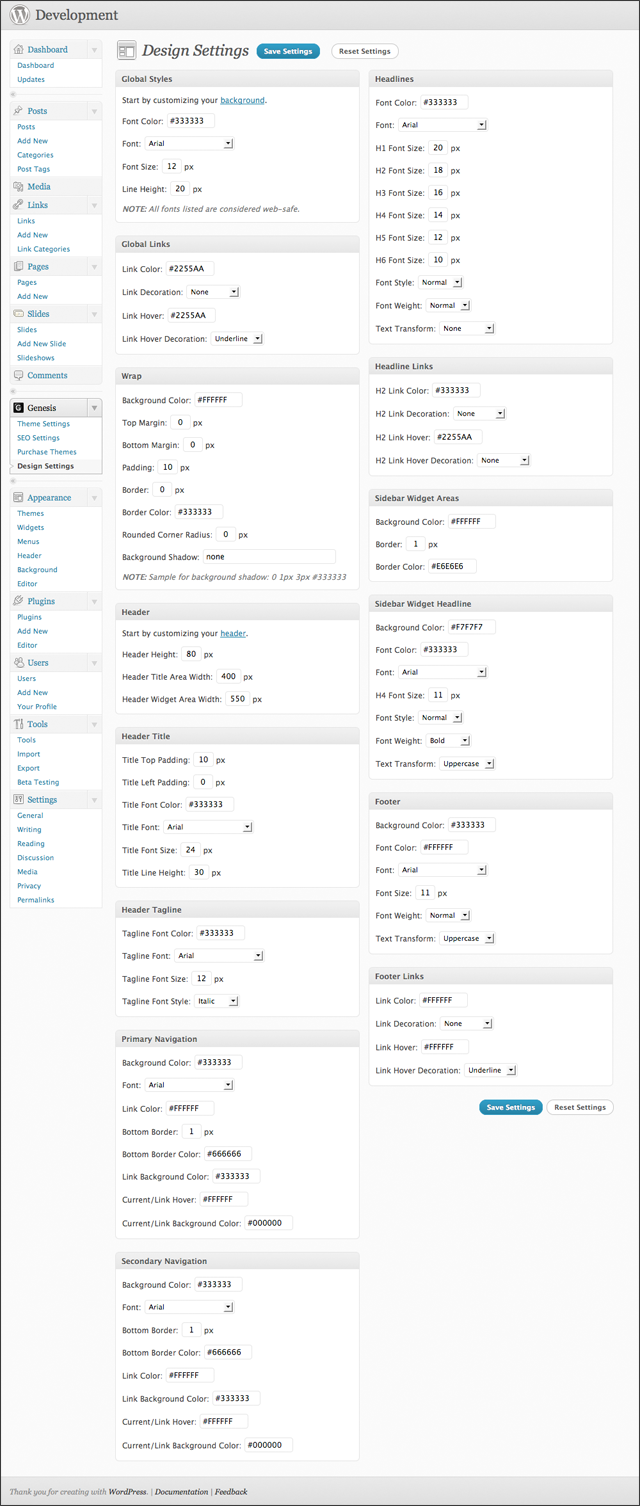Click the Plugins plug icon
This screenshot has width=640, height=1506.
pos(19,601)
